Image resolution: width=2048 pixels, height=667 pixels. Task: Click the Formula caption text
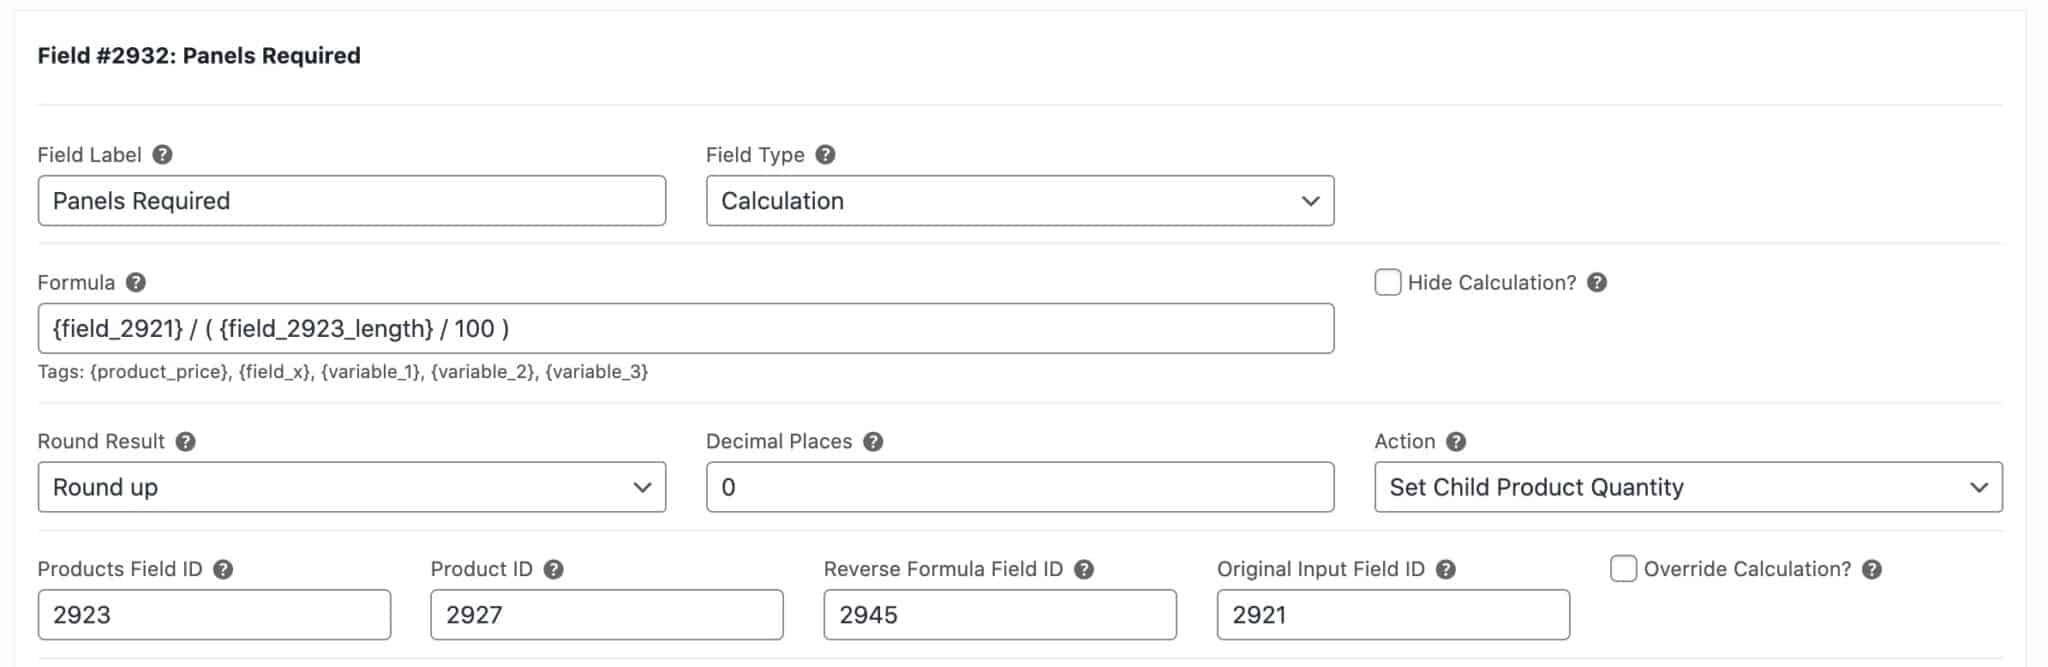coord(76,283)
